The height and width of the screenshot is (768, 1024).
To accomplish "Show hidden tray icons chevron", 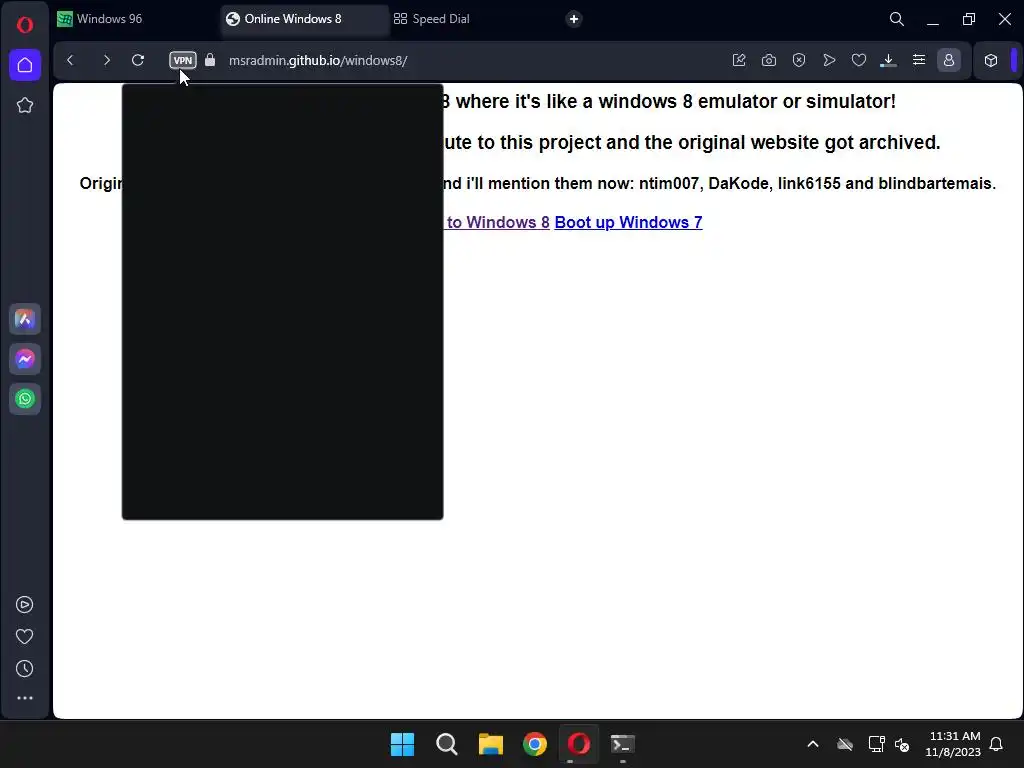I will (813, 744).
